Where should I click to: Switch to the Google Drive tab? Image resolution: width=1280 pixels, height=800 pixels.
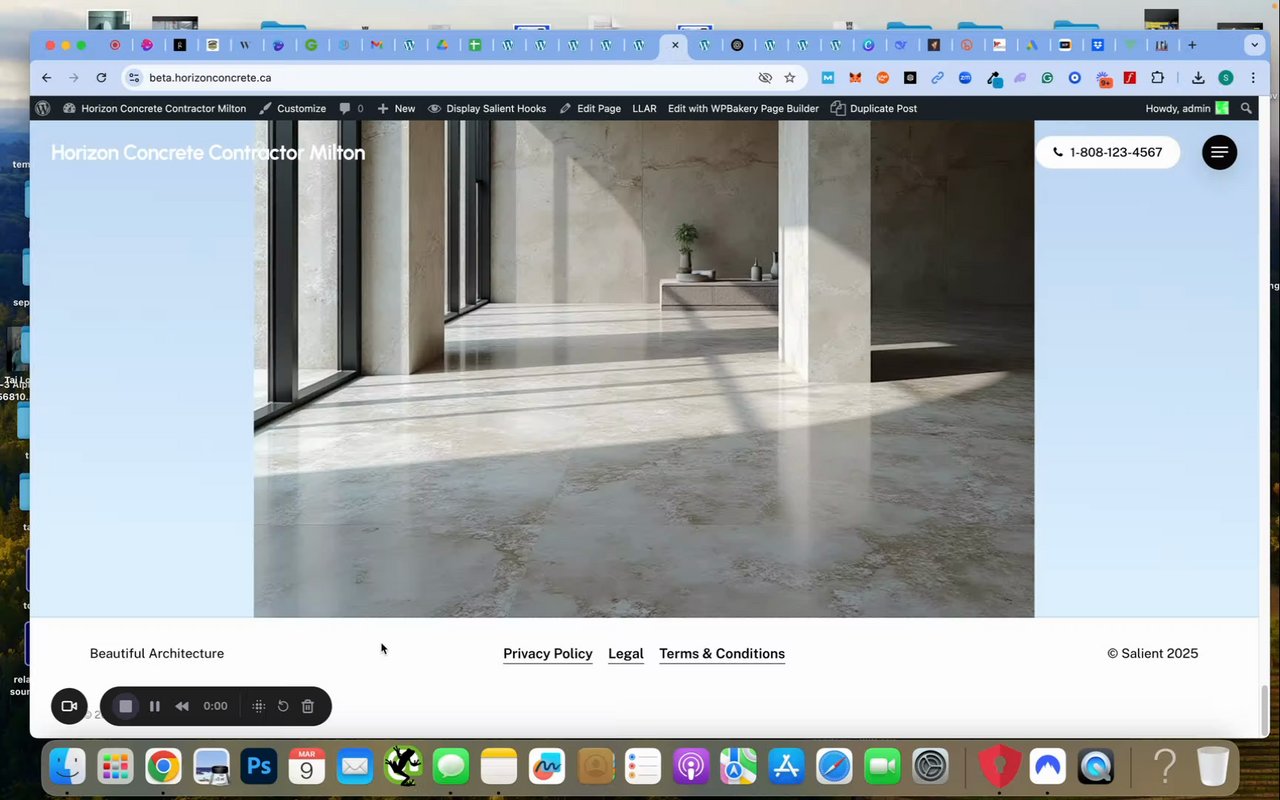(x=442, y=45)
